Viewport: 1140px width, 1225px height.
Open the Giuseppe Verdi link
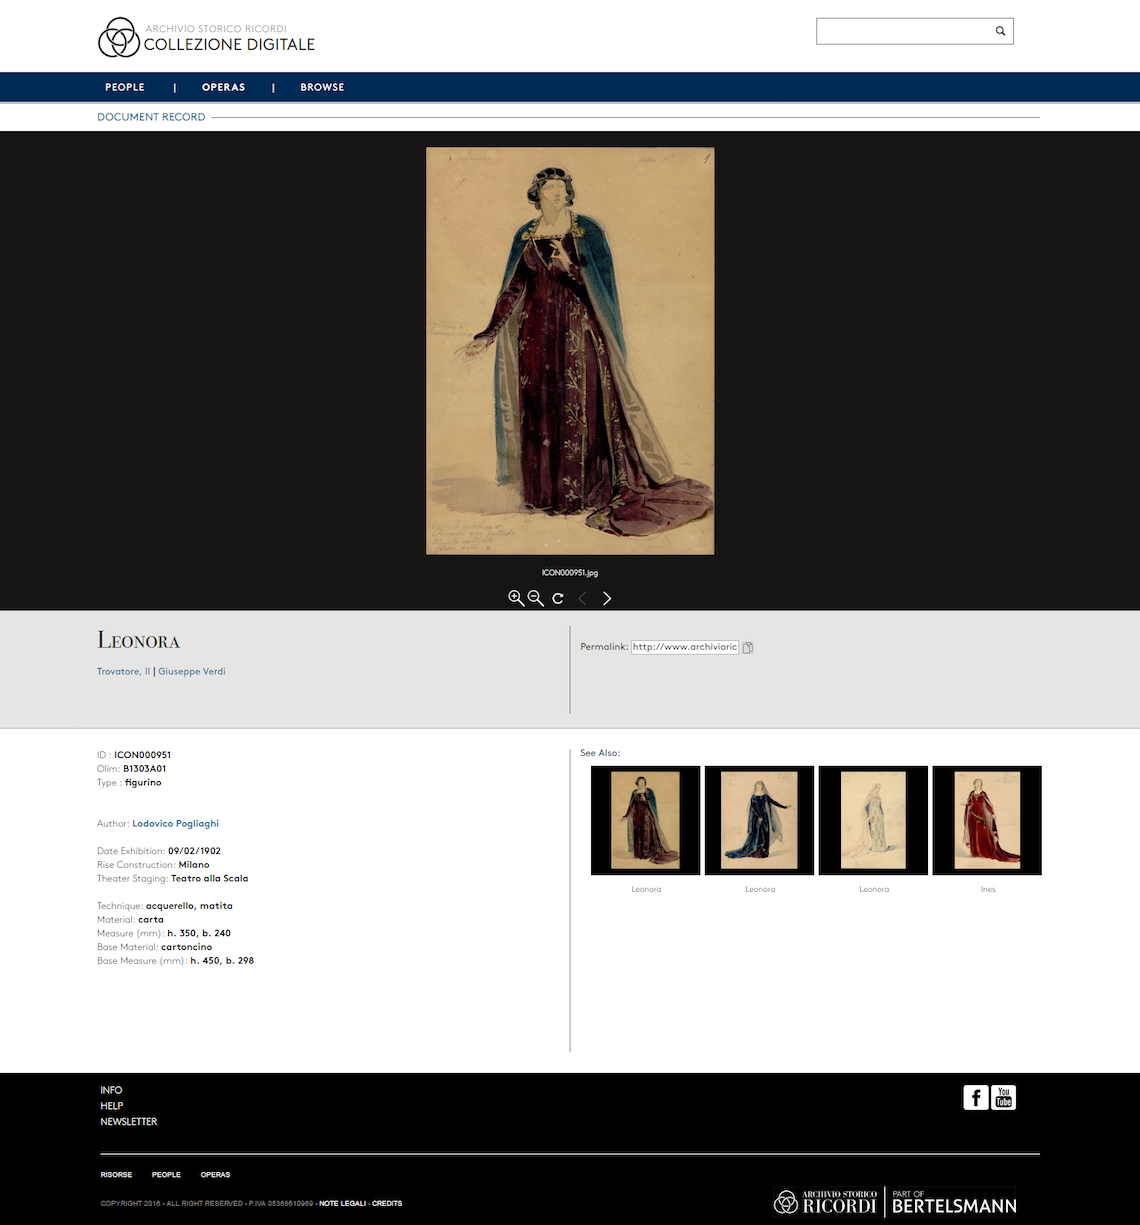tap(192, 671)
